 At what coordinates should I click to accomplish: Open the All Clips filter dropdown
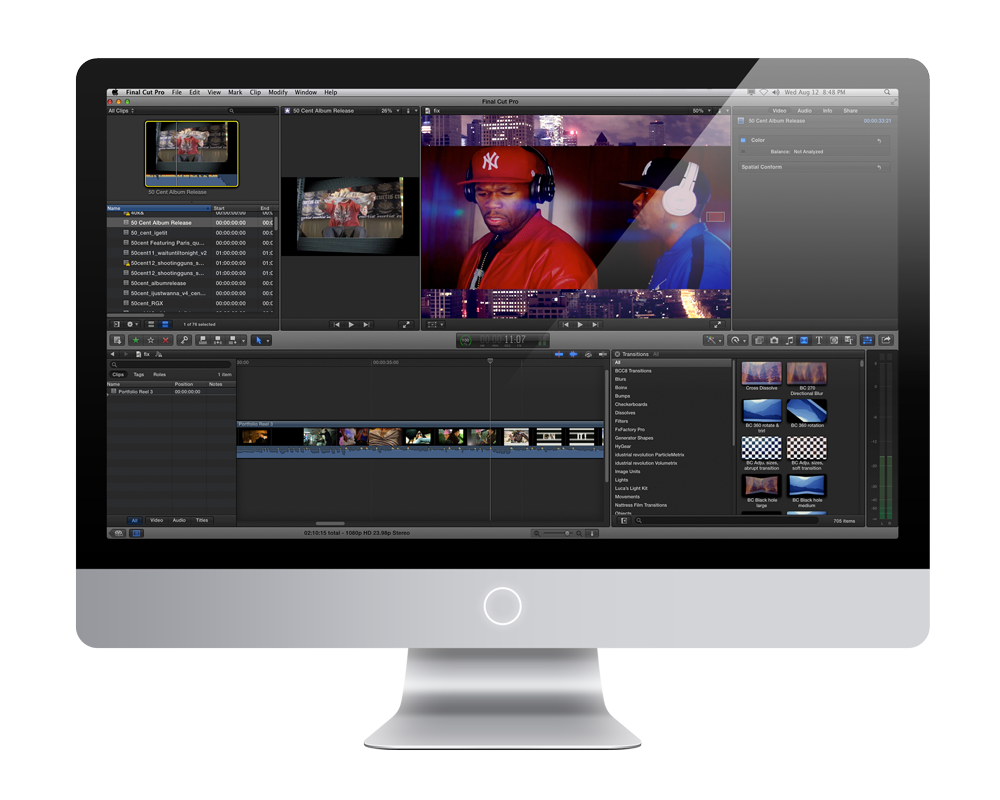click(121, 111)
